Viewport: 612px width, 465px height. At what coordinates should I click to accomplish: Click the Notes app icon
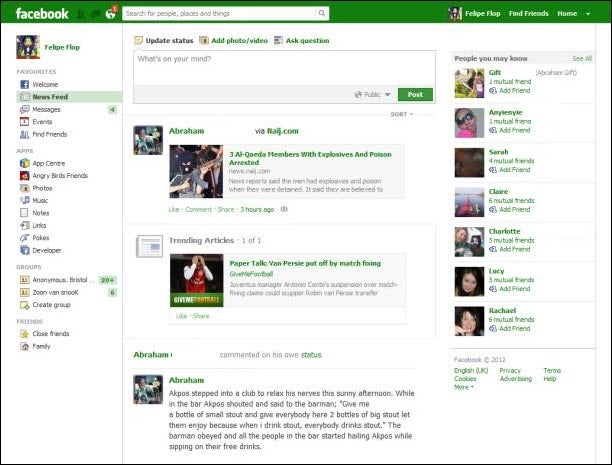25,213
